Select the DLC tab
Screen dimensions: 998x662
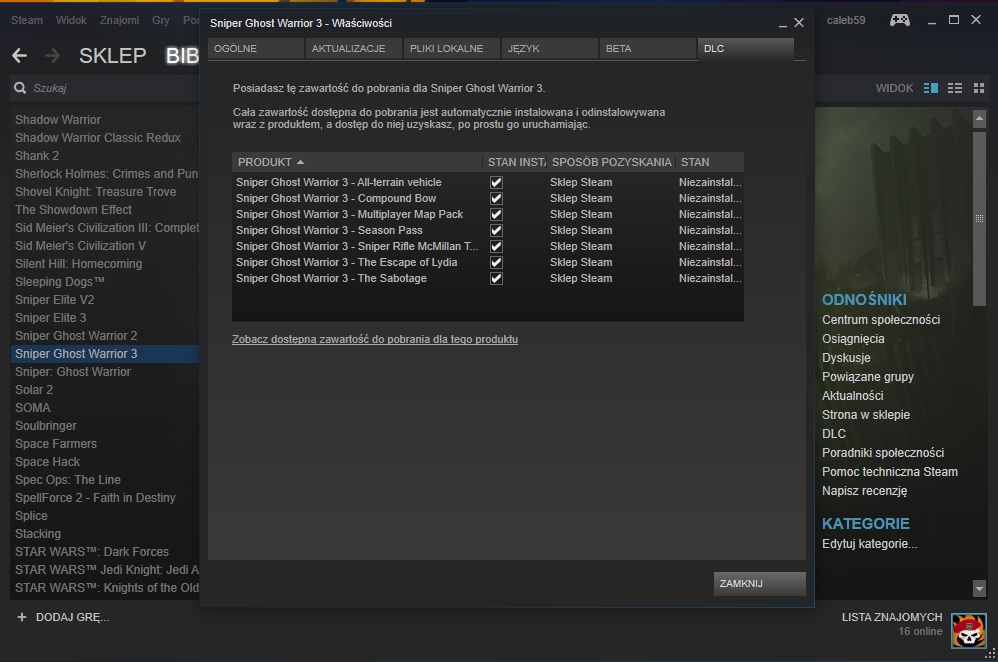[746, 48]
